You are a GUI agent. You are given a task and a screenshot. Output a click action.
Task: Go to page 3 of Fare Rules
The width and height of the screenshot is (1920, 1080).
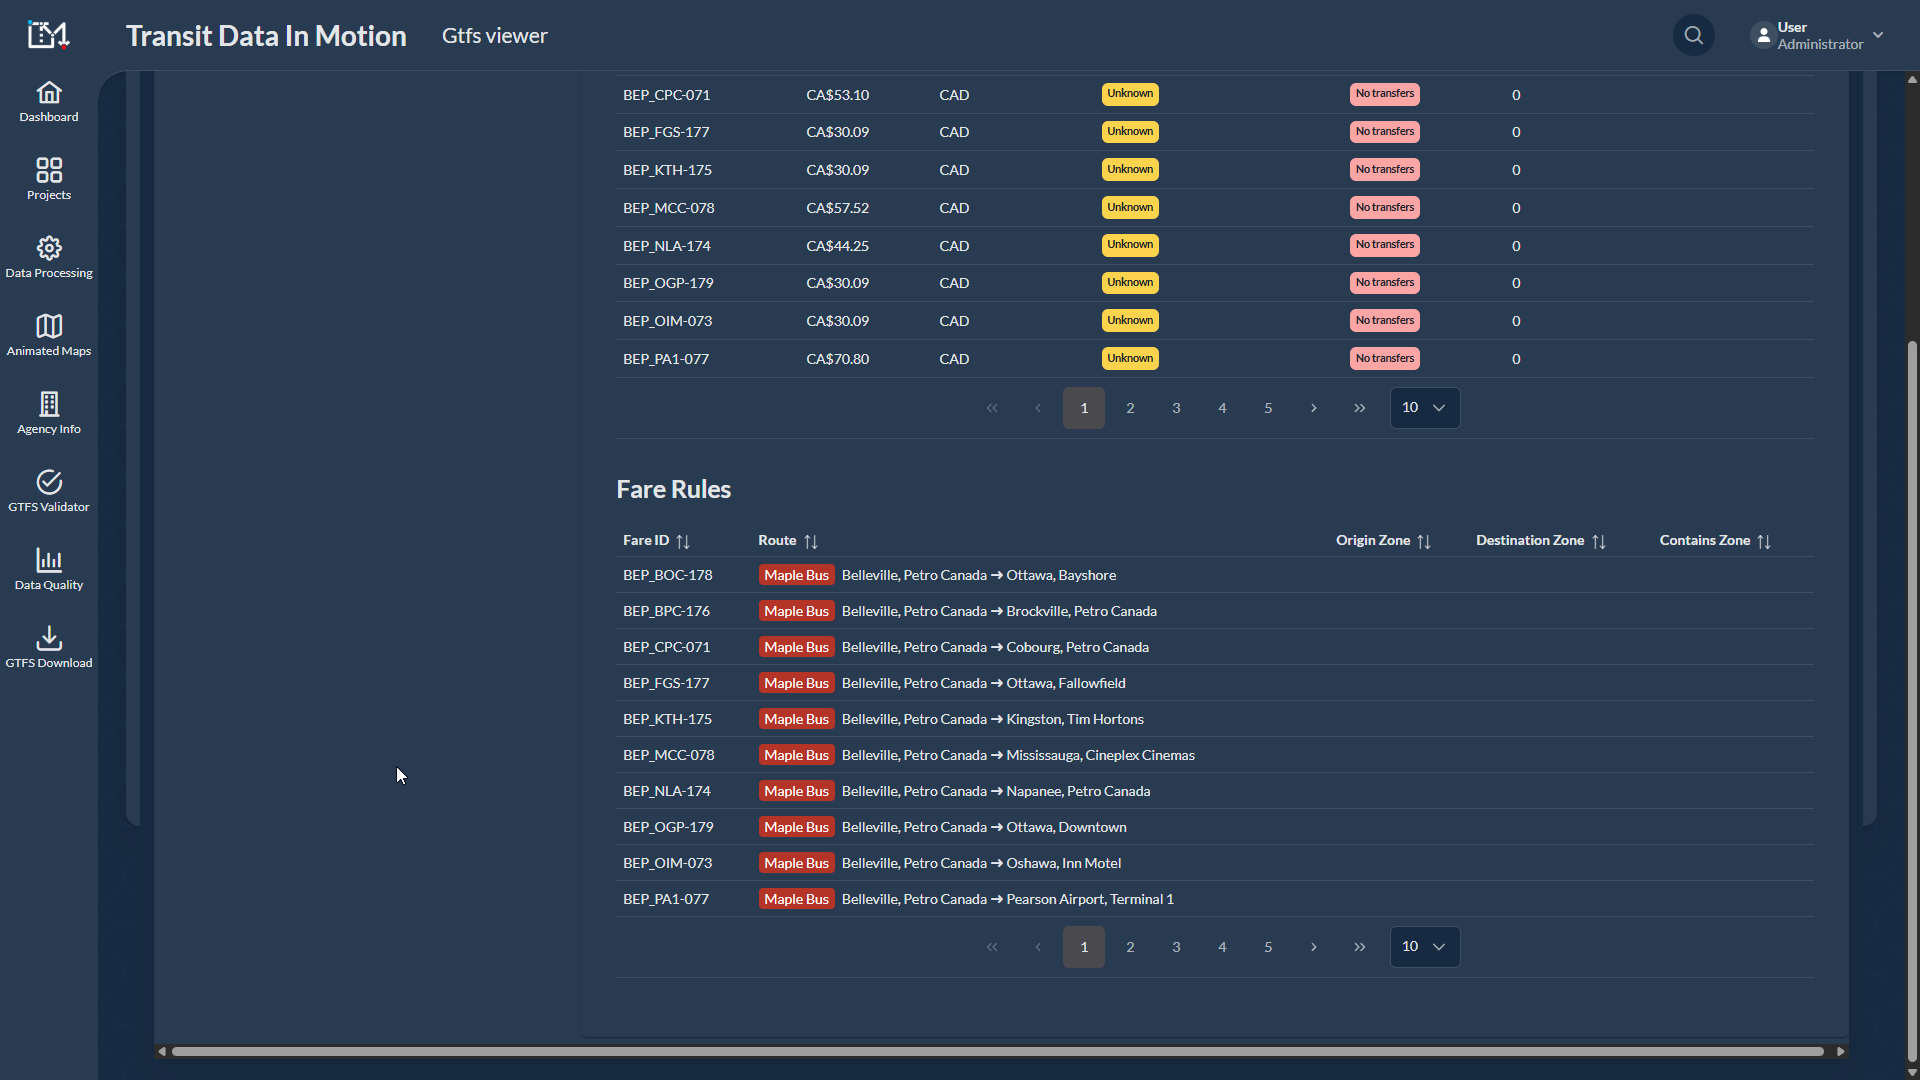[x=1176, y=947]
